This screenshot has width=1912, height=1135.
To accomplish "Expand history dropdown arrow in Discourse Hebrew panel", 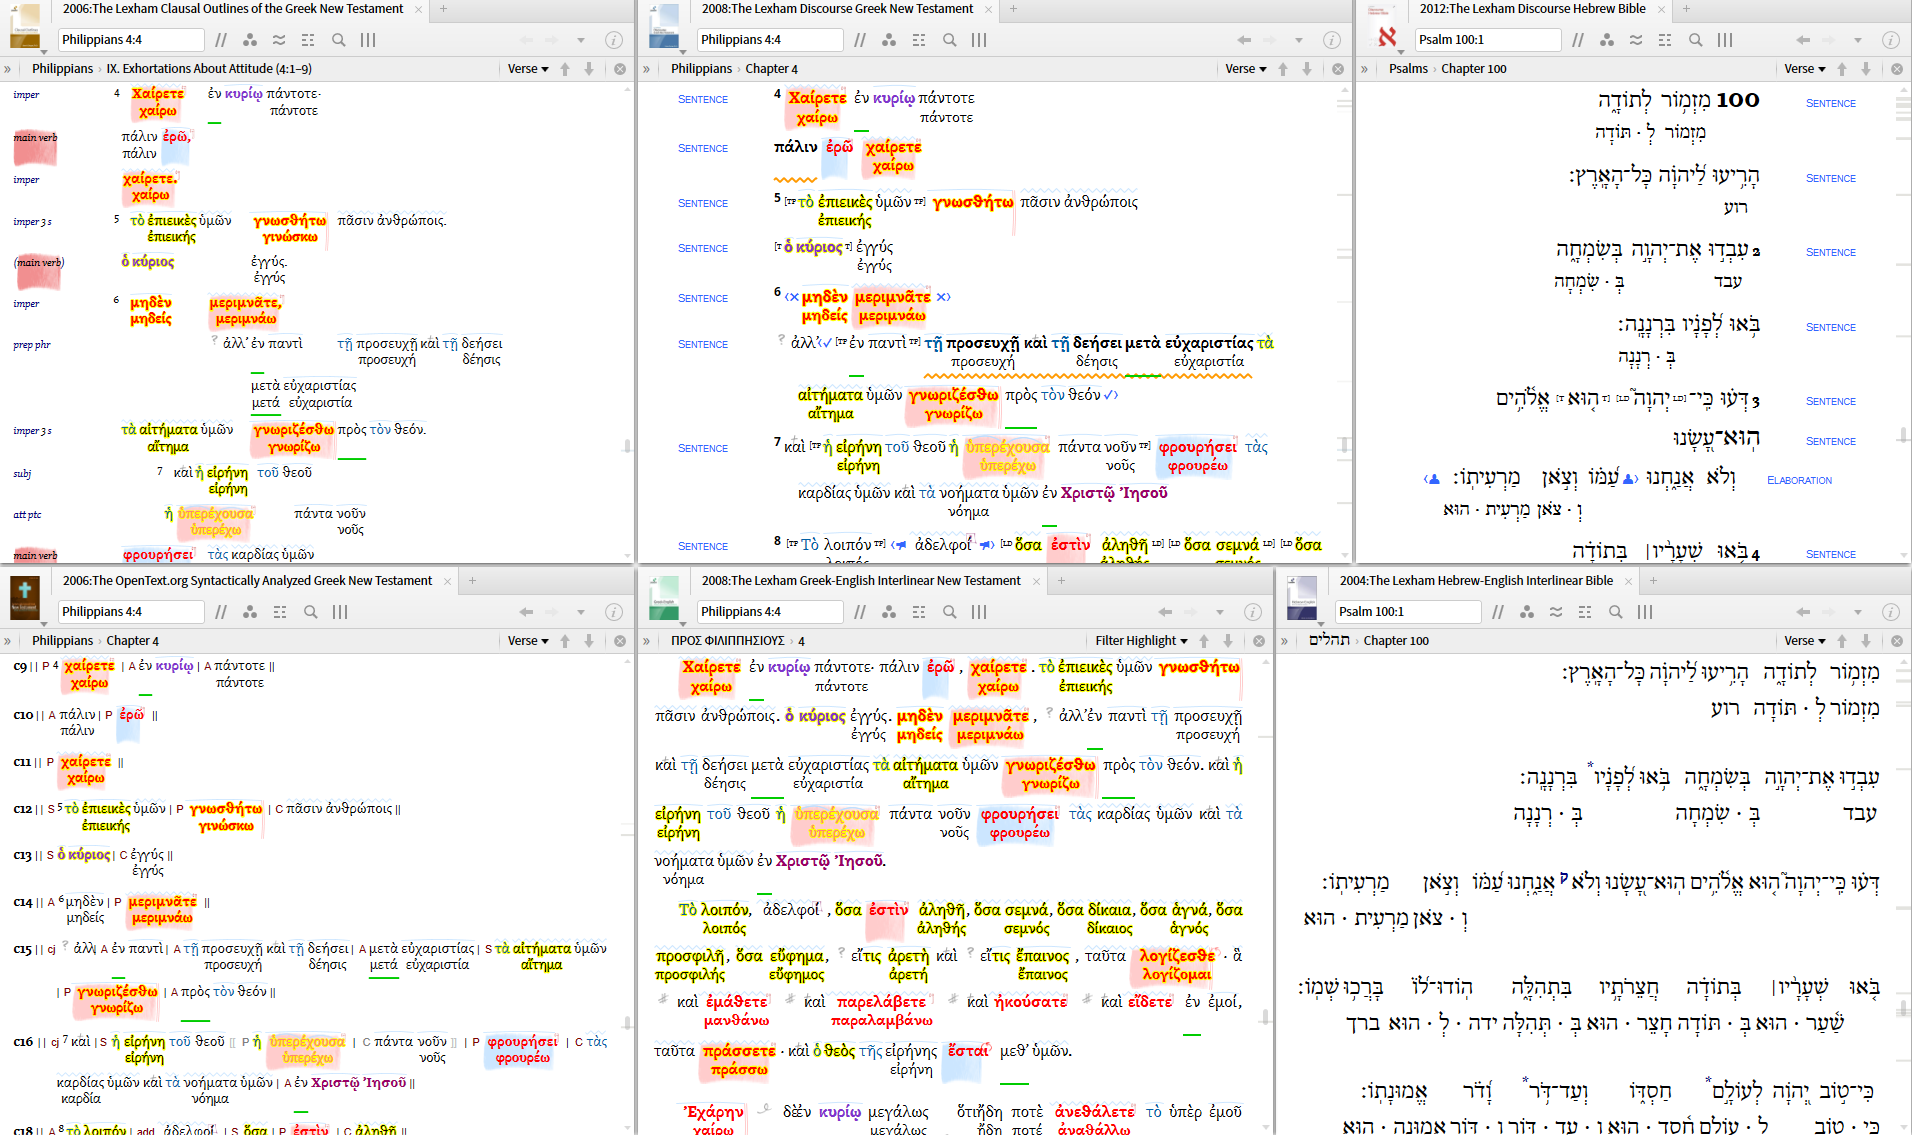I will coord(1858,40).
